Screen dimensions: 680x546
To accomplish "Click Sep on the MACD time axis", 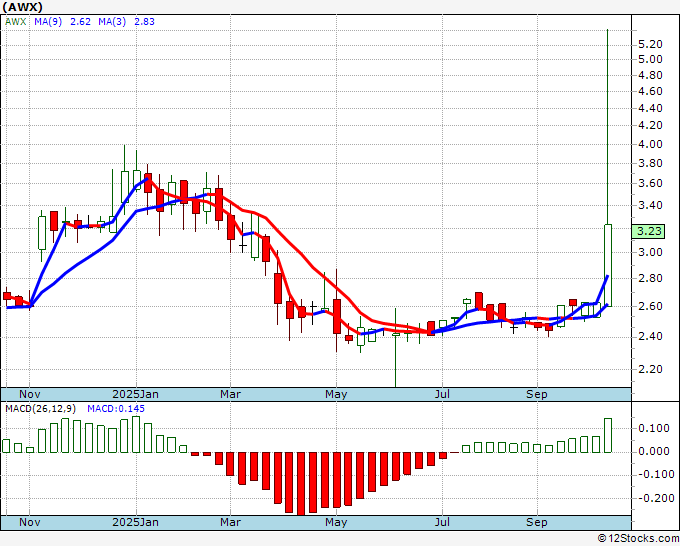I will [x=537, y=522].
